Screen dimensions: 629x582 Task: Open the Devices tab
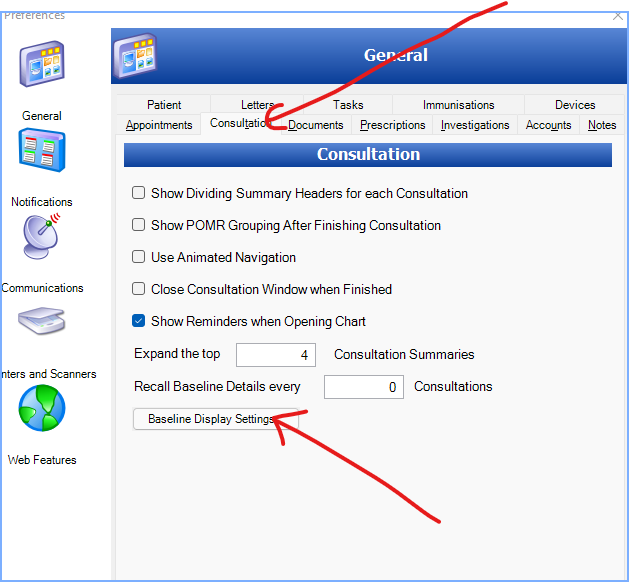click(x=575, y=105)
